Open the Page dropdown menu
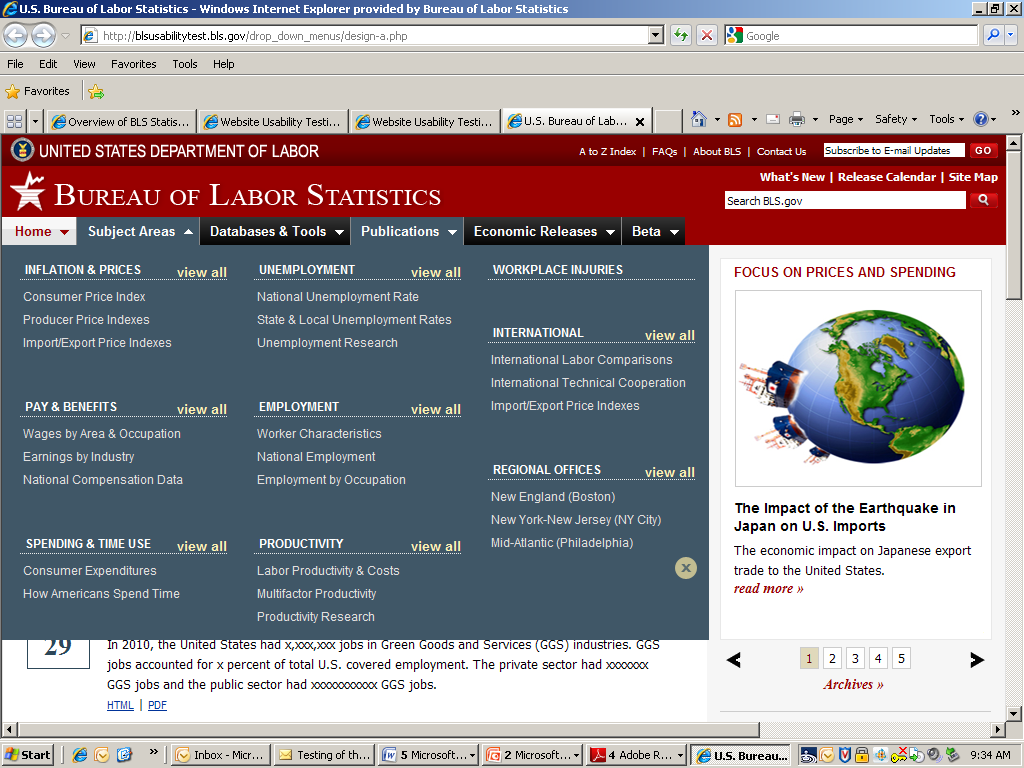 pyautogui.click(x=846, y=119)
